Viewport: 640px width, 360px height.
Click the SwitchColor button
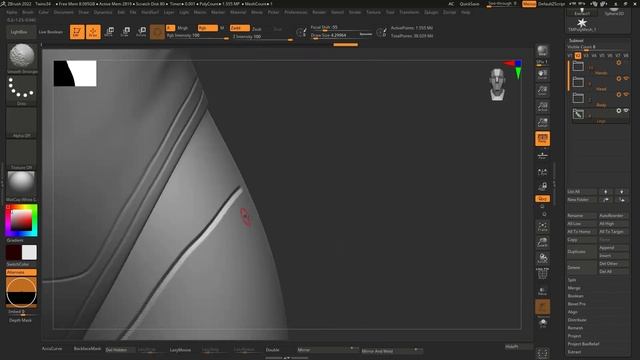(21, 264)
